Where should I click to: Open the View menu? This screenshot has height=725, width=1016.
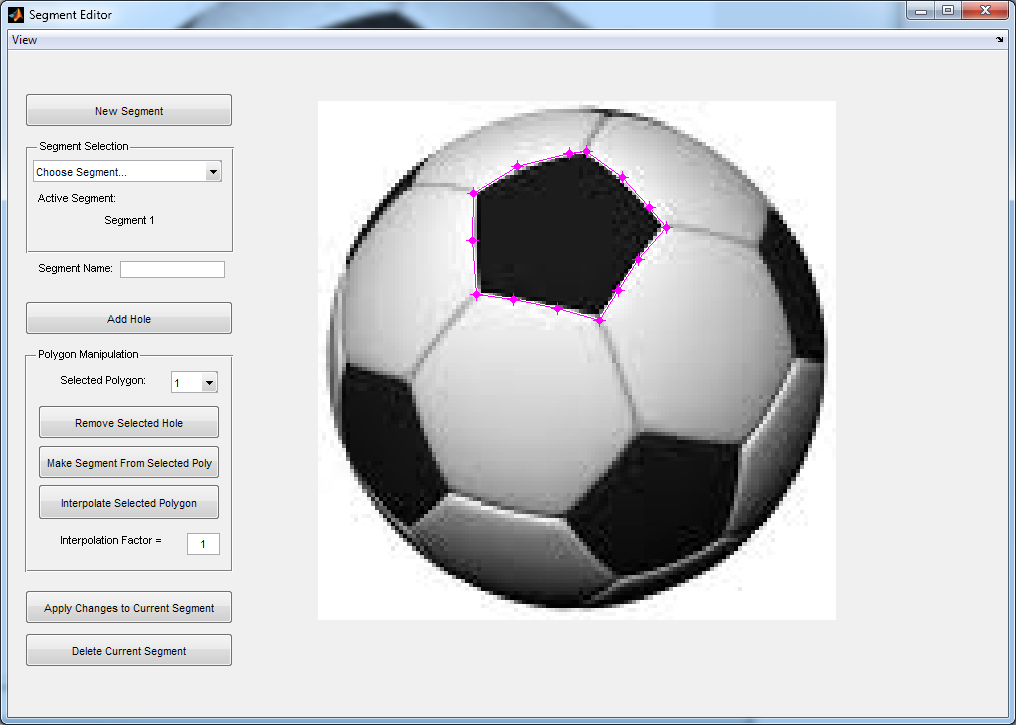click(x=25, y=40)
